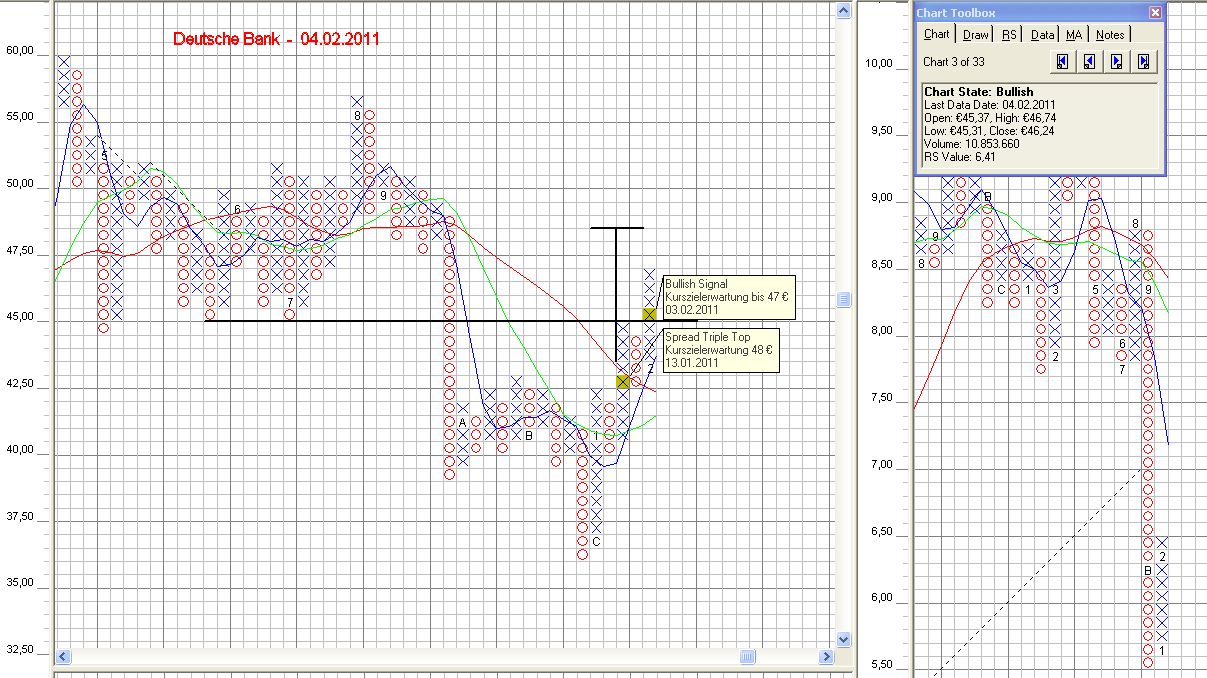Click the vertical scrollbar thumb
The height and width of the screenshot is (678, 1207).
[843, 299]
